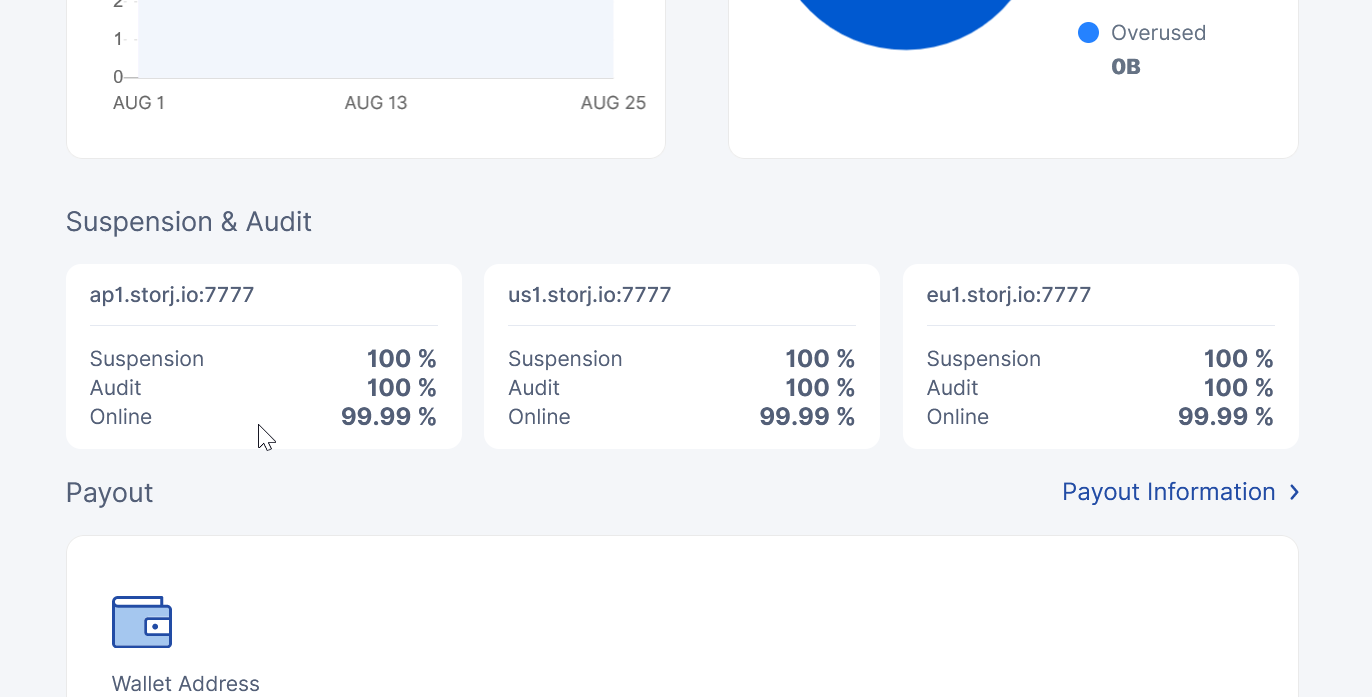Screen dimensions: 1372x697
Task: Click the blue disk usage pie chart
Action: [905, 20]
